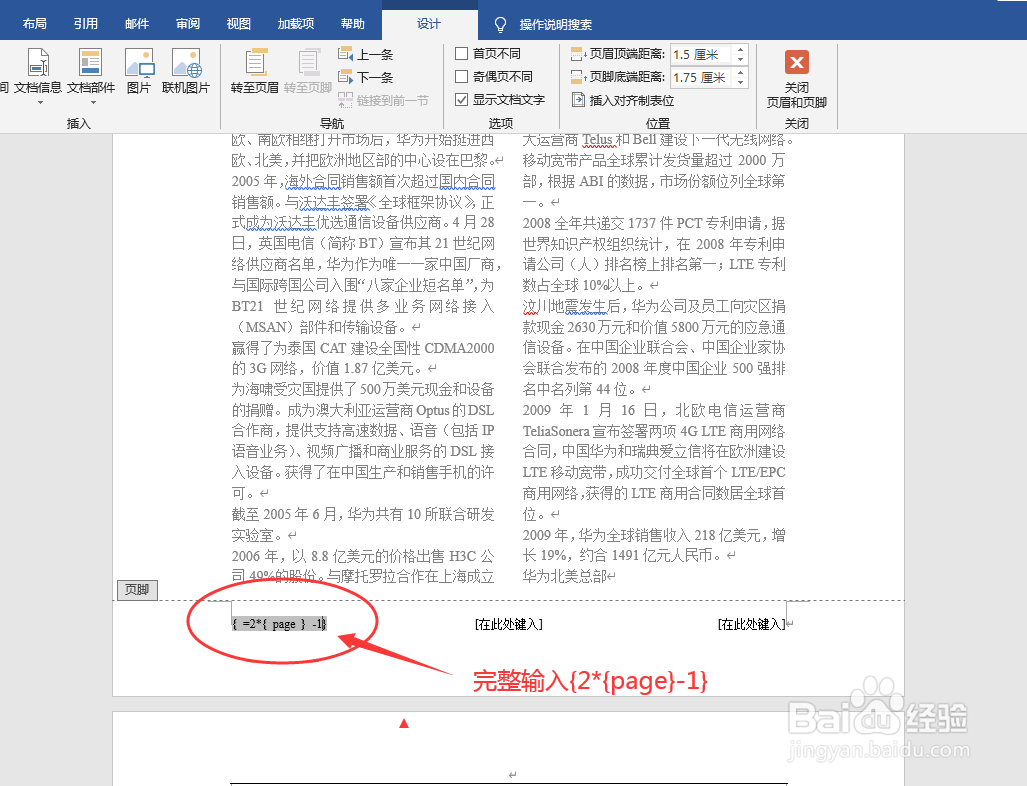The width and height of the screenshot is (1027, 786).
Task: Open the 审阅 (Review) tab
Action: [x=188, y=24]
